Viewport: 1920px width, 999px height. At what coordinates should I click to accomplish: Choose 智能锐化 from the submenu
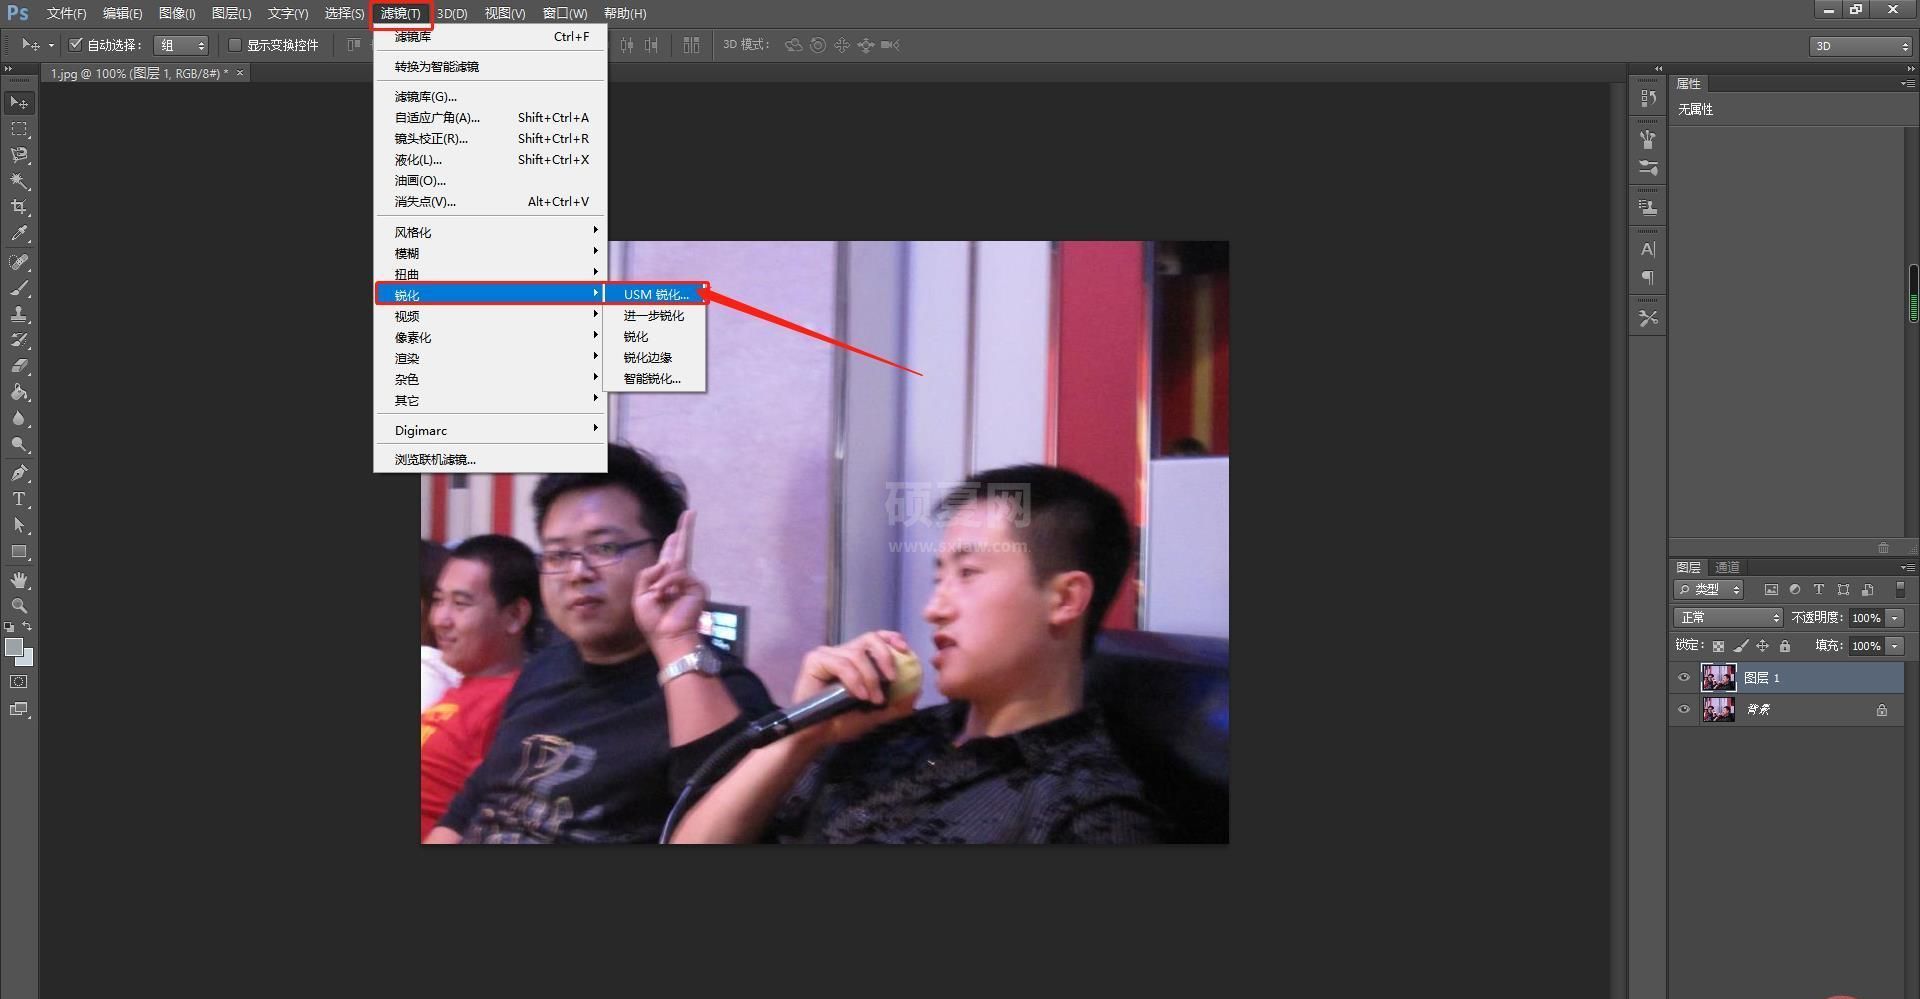coord(655,378)
